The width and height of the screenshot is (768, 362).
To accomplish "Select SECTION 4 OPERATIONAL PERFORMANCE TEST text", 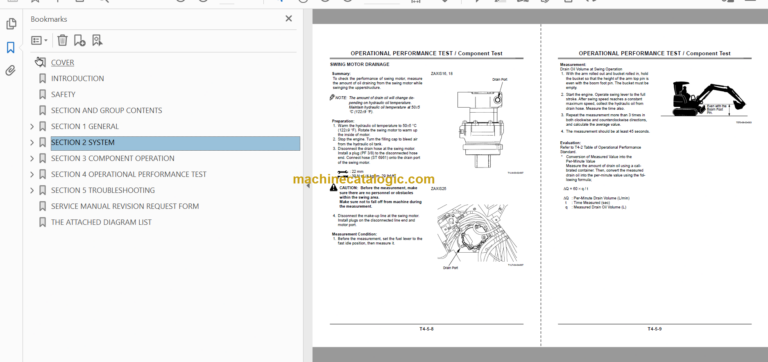I will point(129,174).
